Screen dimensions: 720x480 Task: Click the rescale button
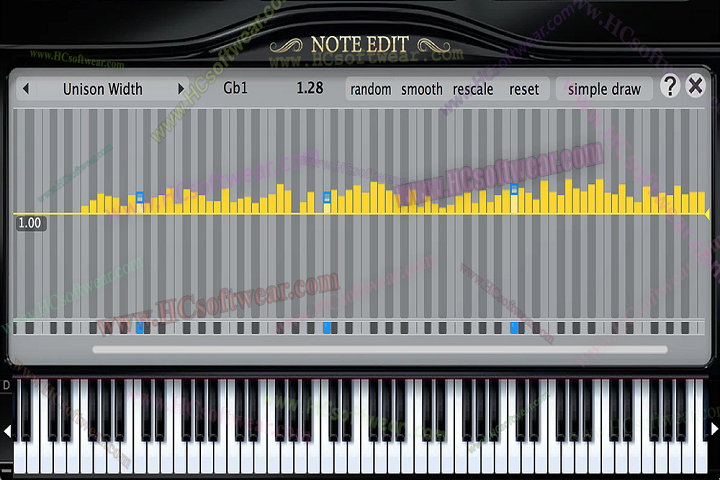tap(473, 89)
